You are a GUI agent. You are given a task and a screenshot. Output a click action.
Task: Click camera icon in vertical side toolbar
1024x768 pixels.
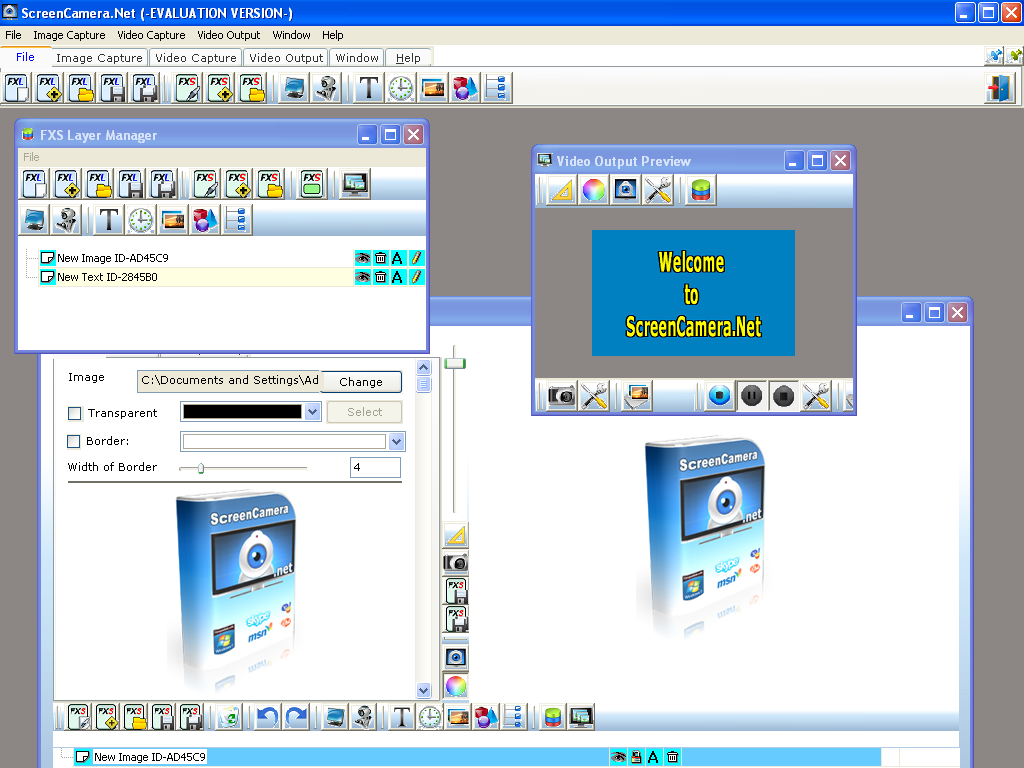tap(456, 562)
